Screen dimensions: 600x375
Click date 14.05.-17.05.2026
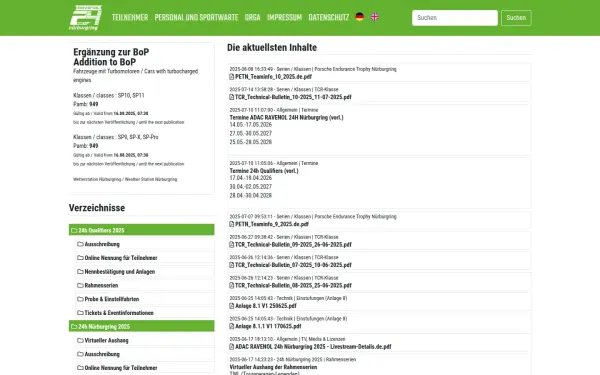pyautogui.click(x=251, y=125)
